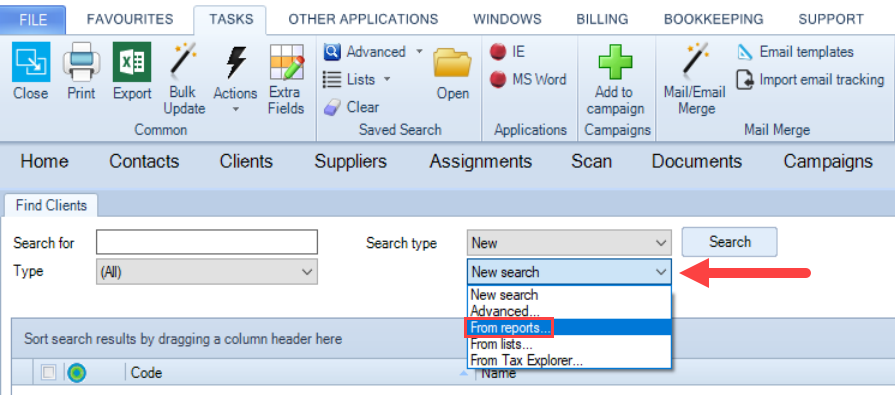895x395 pixels.
Task: Choose 'New search' list option
Action: click(569, 295)
